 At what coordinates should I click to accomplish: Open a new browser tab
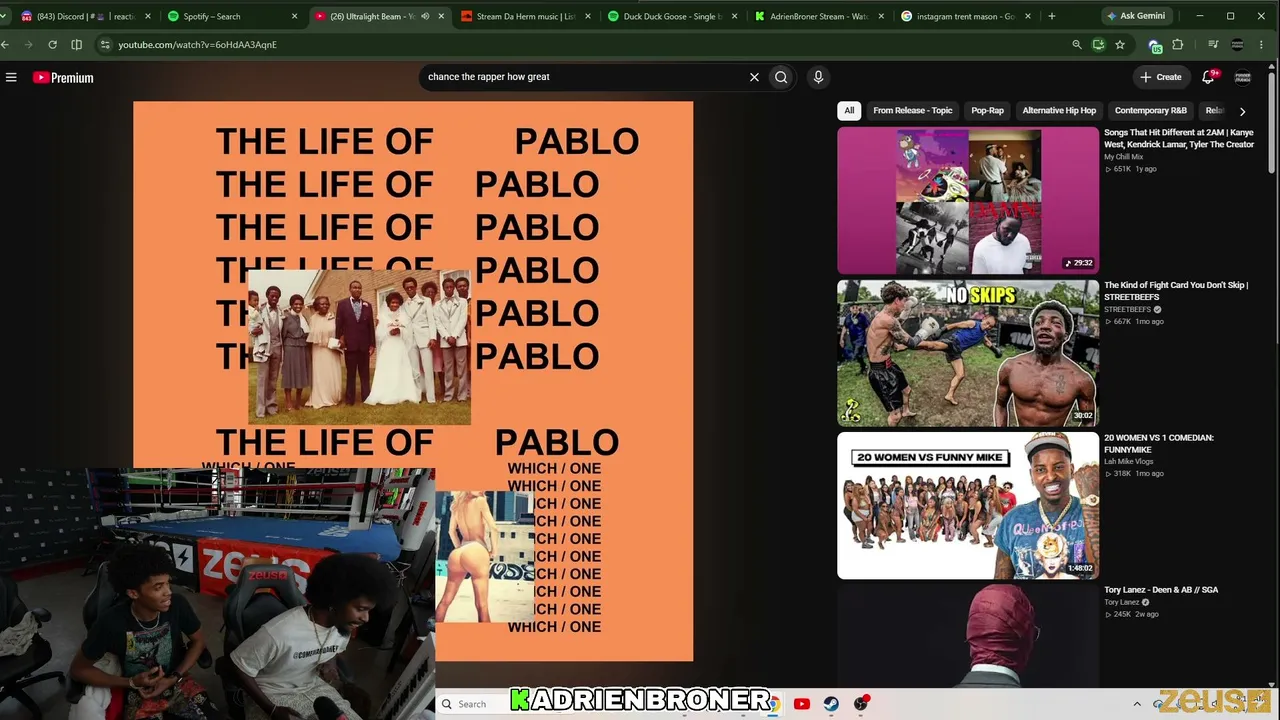pos(1051,16)
